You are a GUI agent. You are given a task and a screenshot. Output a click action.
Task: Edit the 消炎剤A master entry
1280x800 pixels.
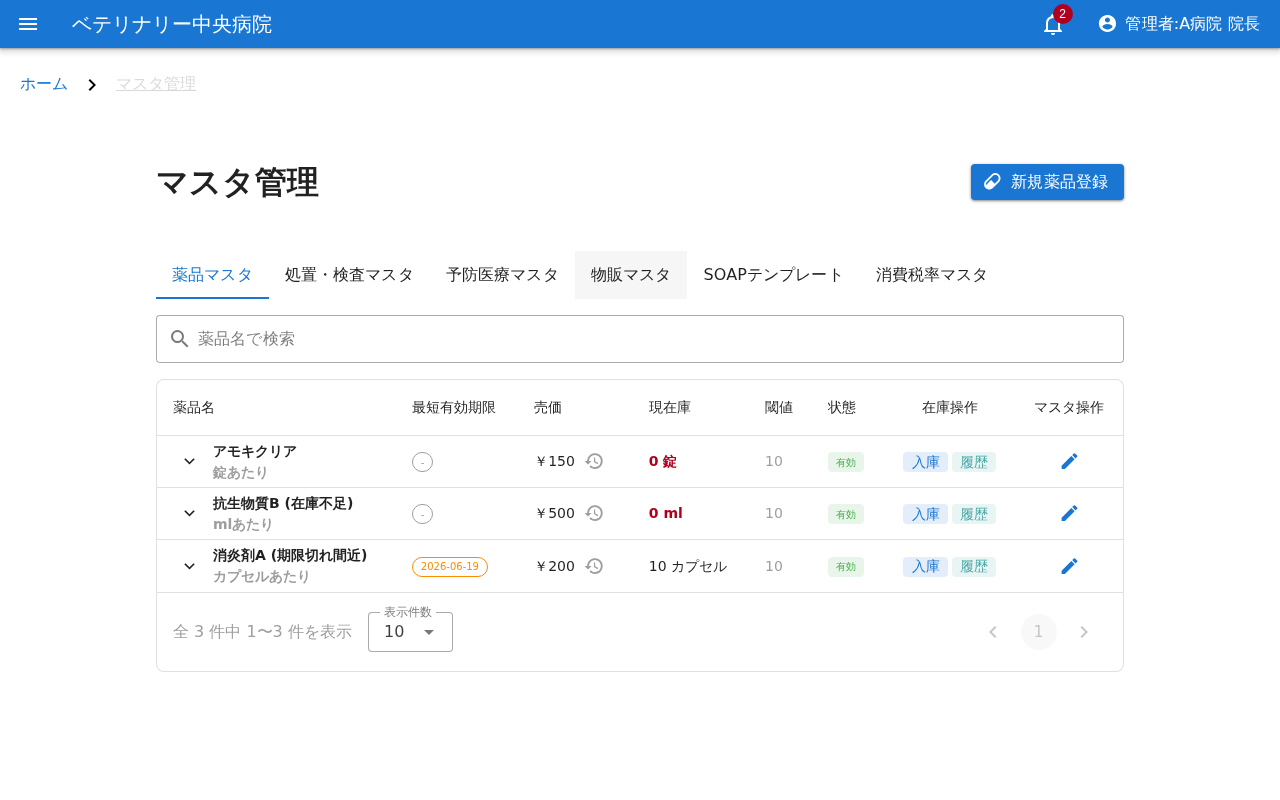(x=1069, y=566)
